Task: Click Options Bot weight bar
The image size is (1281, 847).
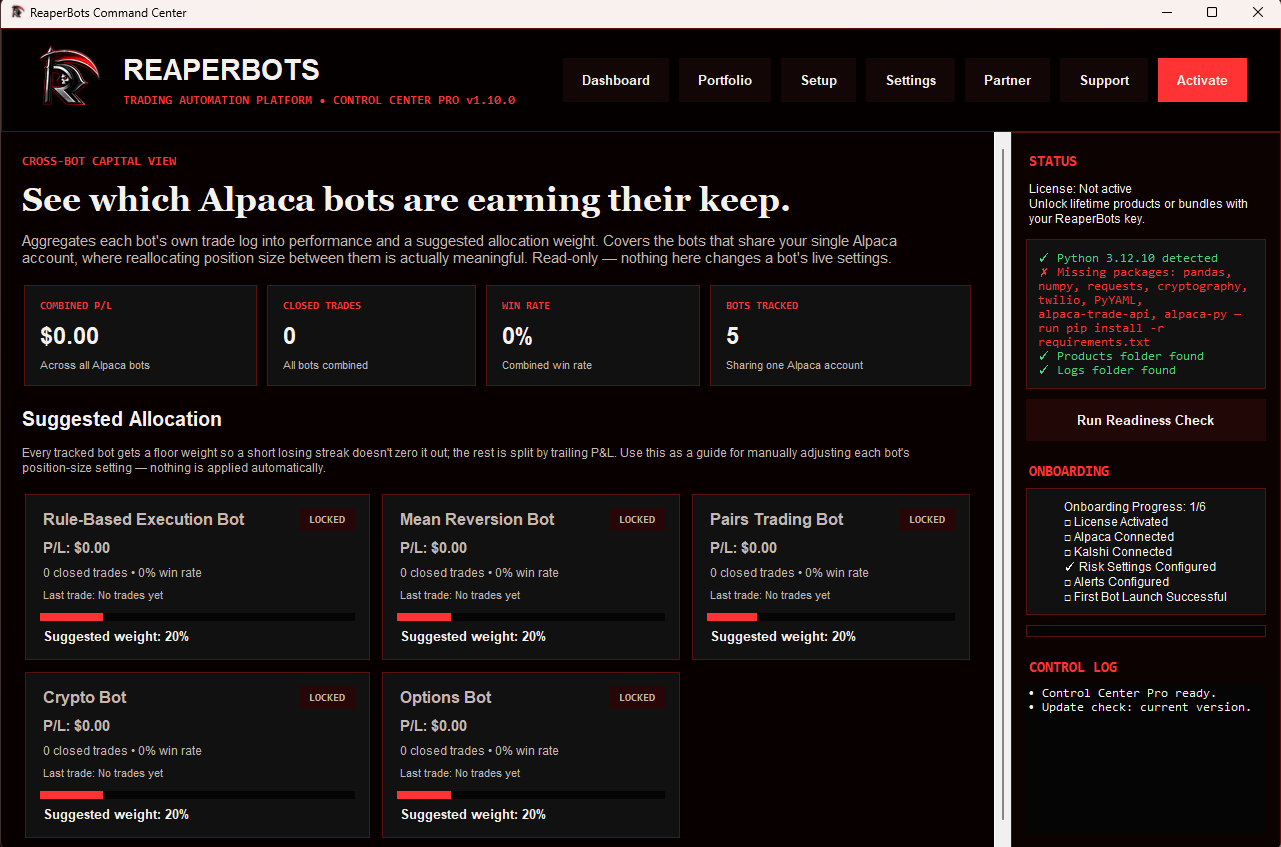Action: point(531,795)
